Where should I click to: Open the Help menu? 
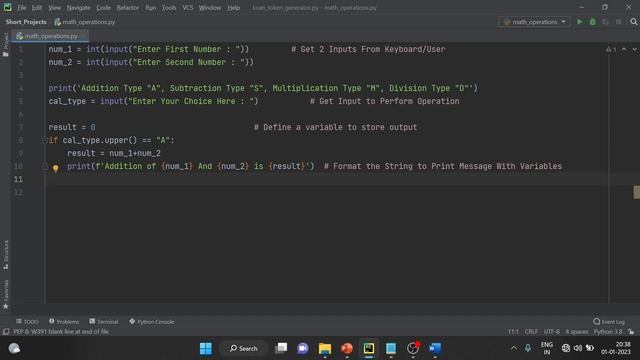pyautogui.click(x=233, y=7)
